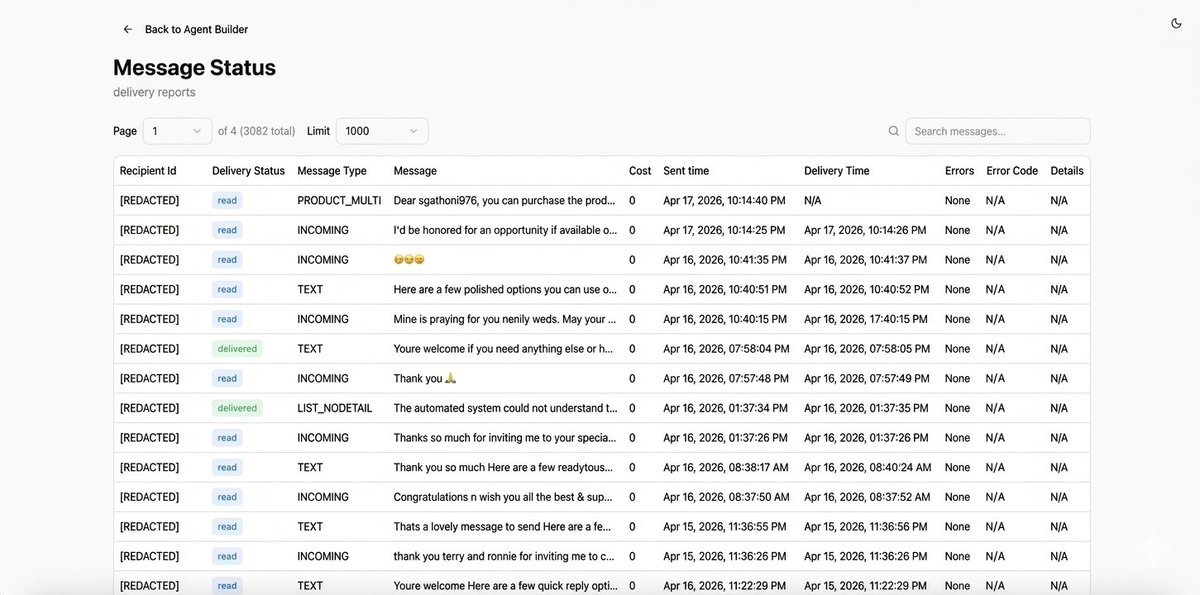Screen dimensions: 1200x595
Task: Click the Search messages input field
Action: (x=997, y=131)
